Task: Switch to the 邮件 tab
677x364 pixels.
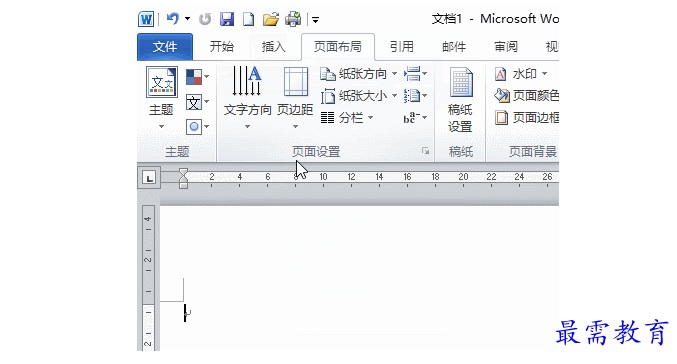Action: [x=454, y=47]
